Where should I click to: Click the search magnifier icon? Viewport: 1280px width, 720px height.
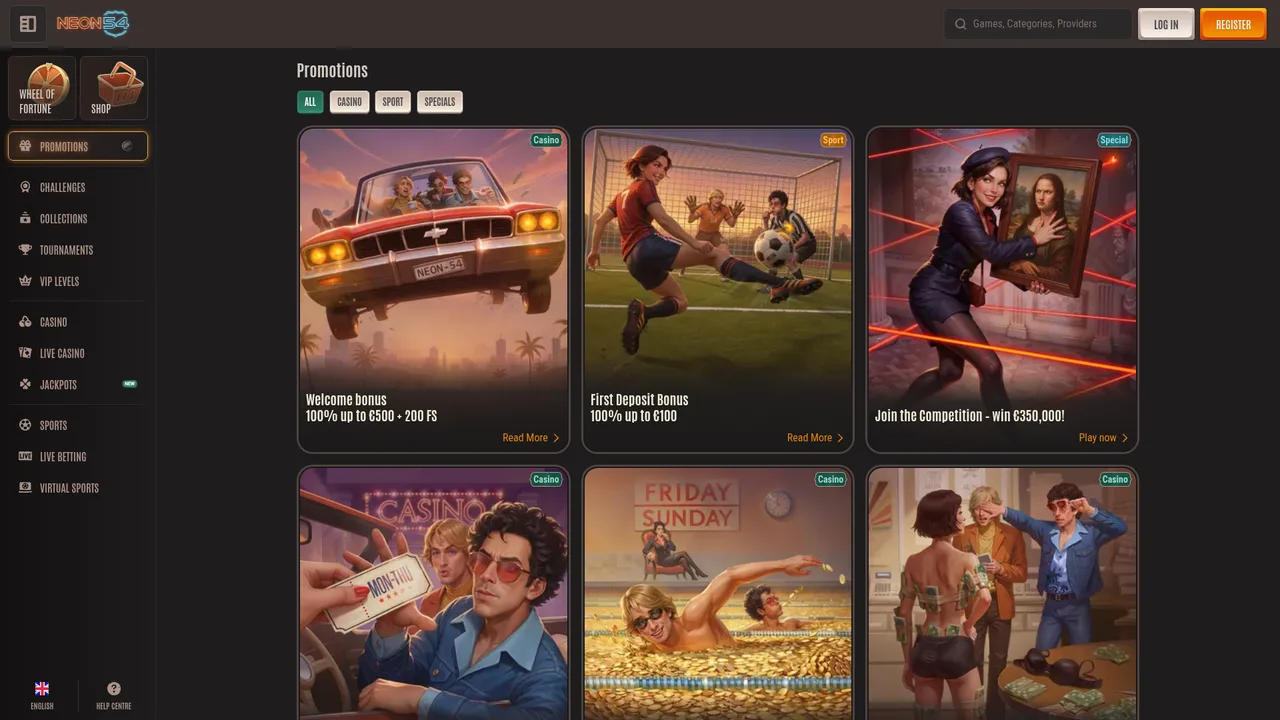[x=961, y=24]
